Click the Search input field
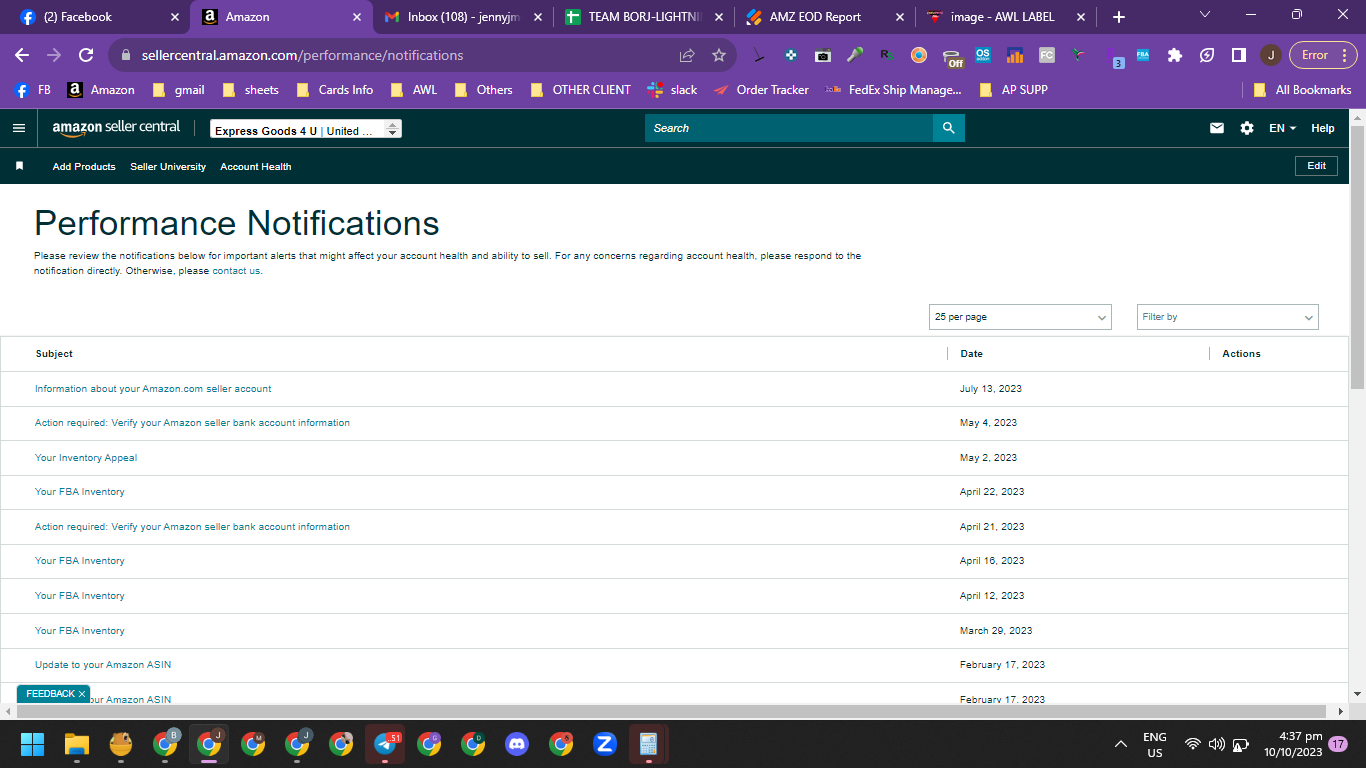Image resolution: width=1366 pixels, height=768 pixels. 789,128
